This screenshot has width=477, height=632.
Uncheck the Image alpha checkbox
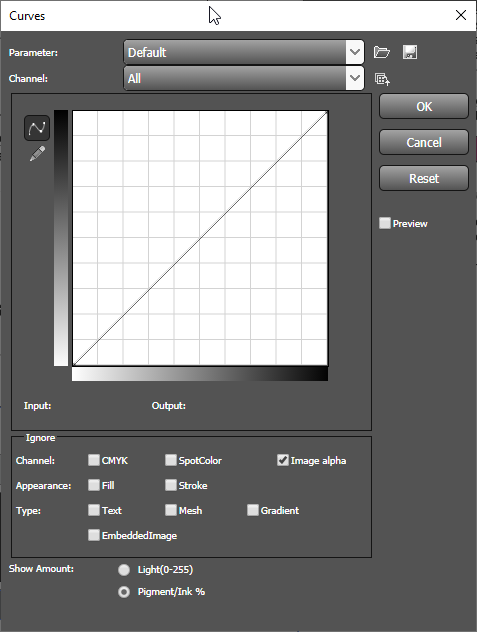(x=283, y=460)
